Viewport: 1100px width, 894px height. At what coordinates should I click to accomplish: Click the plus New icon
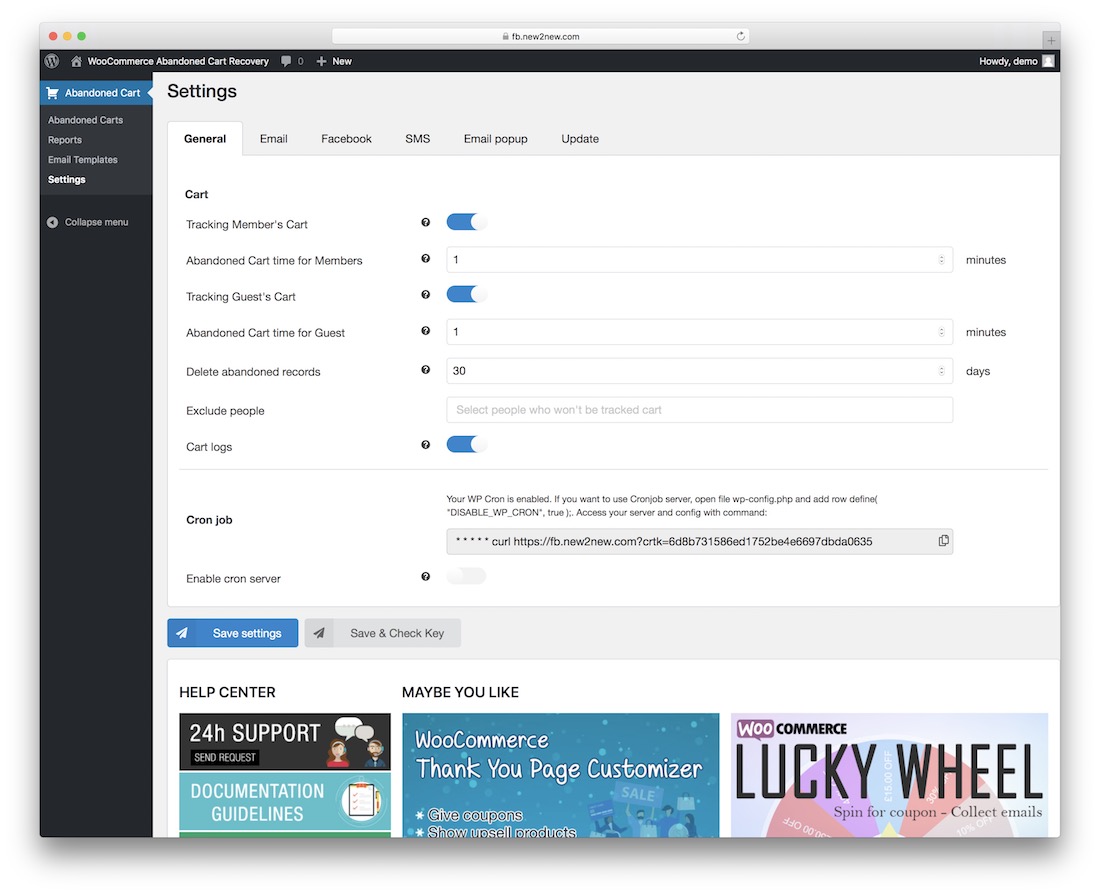point(321,61)
